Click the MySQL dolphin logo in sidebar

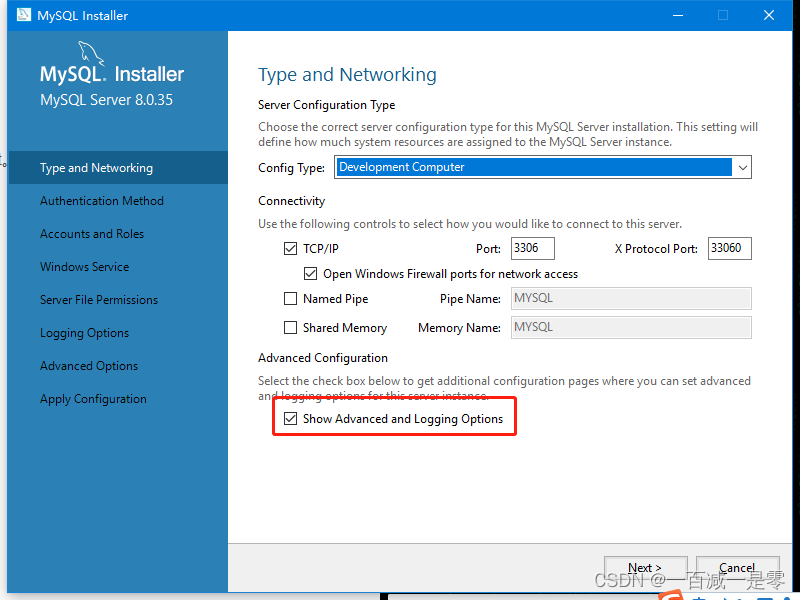pyautogui.click(x=91, y=53)
